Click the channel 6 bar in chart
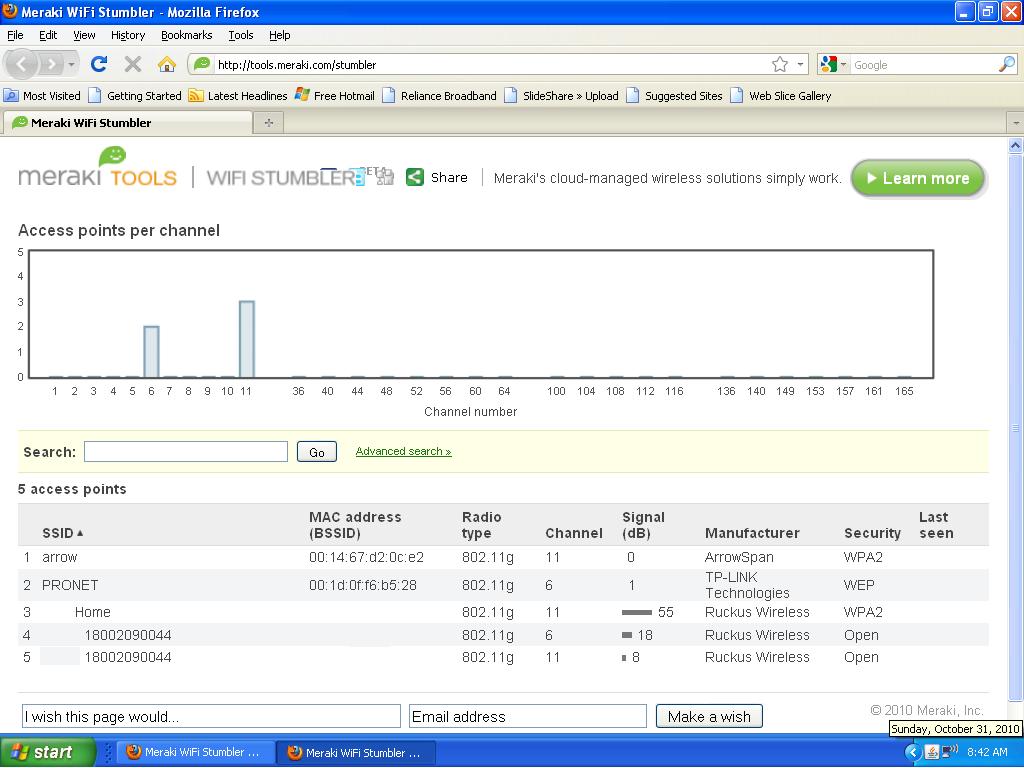Viewport: 1024px width, 768px height. [151, 351]
